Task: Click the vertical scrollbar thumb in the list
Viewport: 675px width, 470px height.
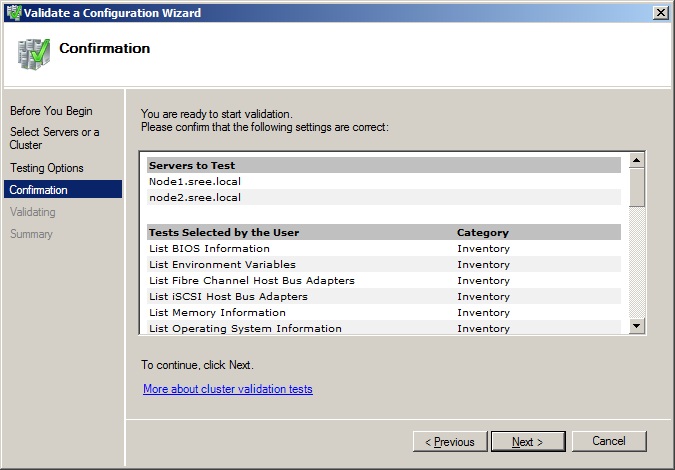Action: pyautogui.click(x=637, y=187)
